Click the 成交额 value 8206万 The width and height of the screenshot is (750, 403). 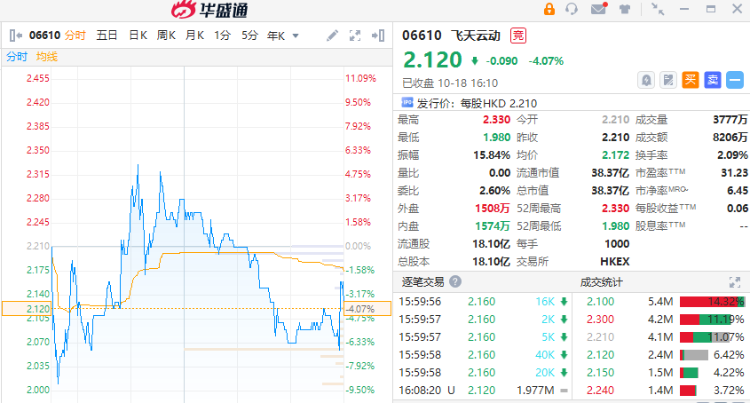point(730,137)
